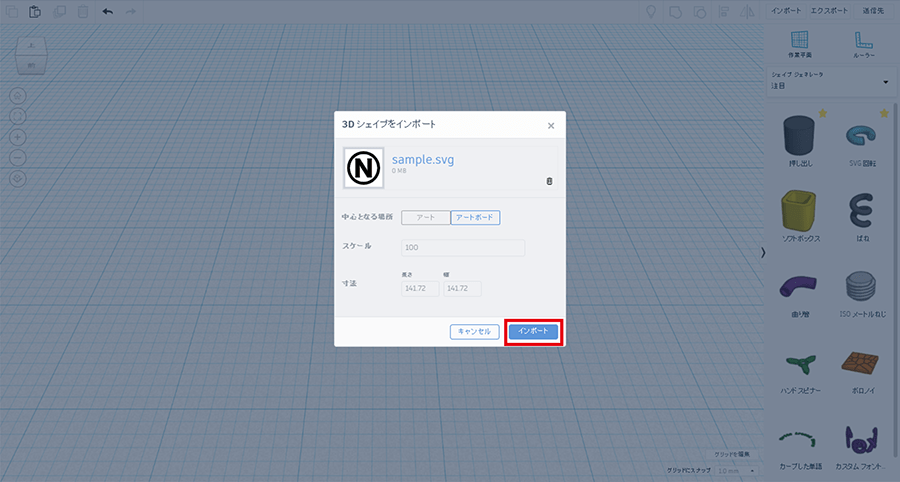Image resolution: width=900 pixels, height=482 pixels.
Task: Click the view cube
Action: pyautogui.click(x=31, y=56)
